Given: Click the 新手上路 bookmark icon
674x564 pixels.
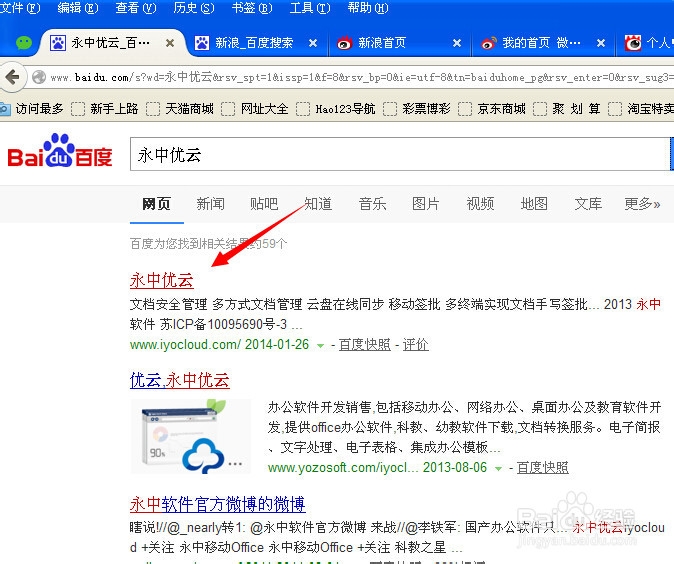Looking at the screenshot, I should click(x=78, y=109).
